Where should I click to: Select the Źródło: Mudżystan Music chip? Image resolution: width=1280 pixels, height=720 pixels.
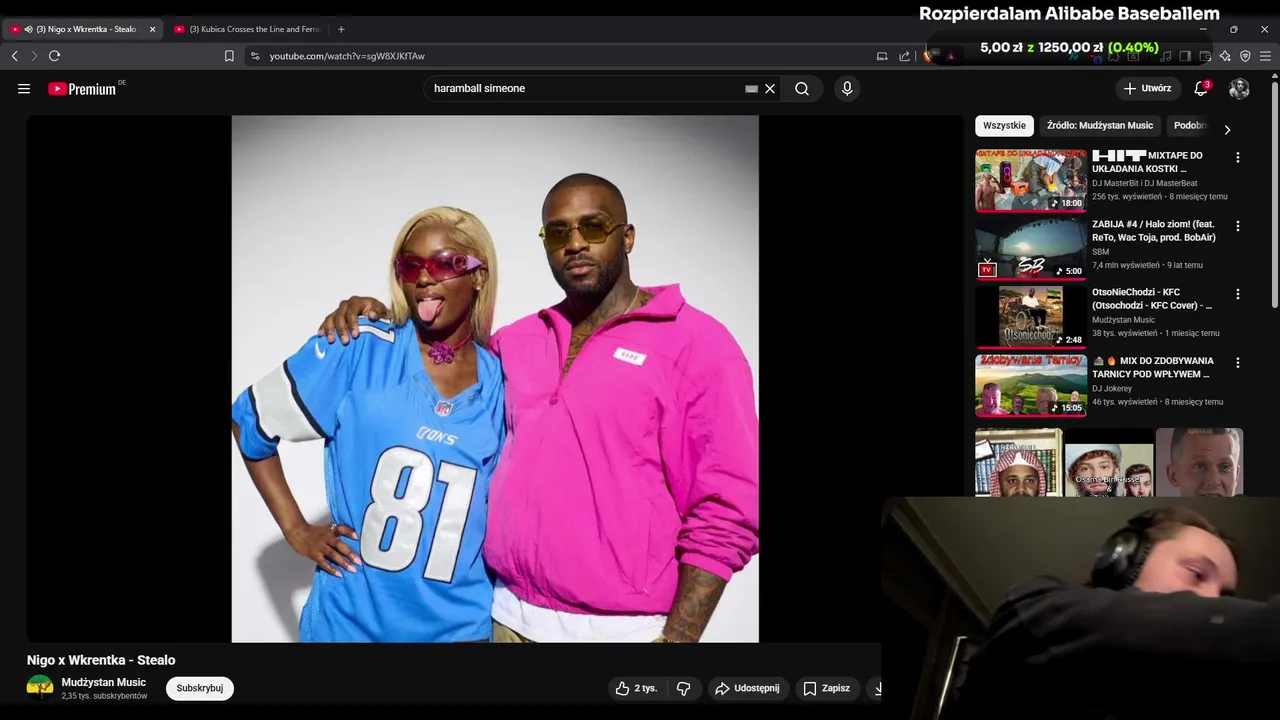point(1100,126)
